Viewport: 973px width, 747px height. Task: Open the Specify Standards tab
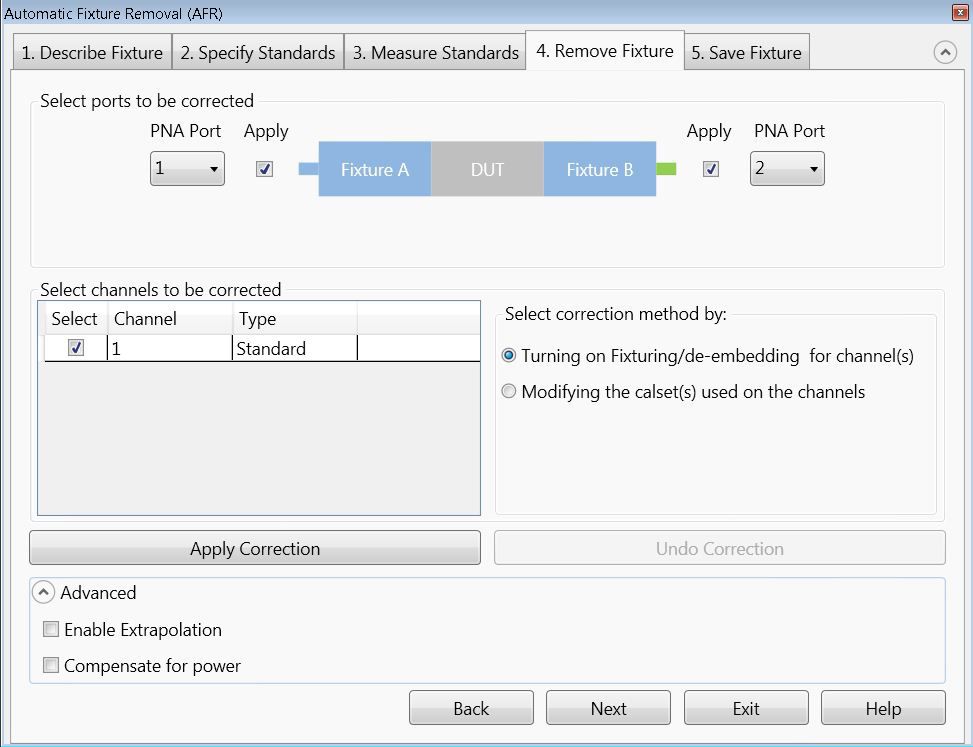coord(258,53)
